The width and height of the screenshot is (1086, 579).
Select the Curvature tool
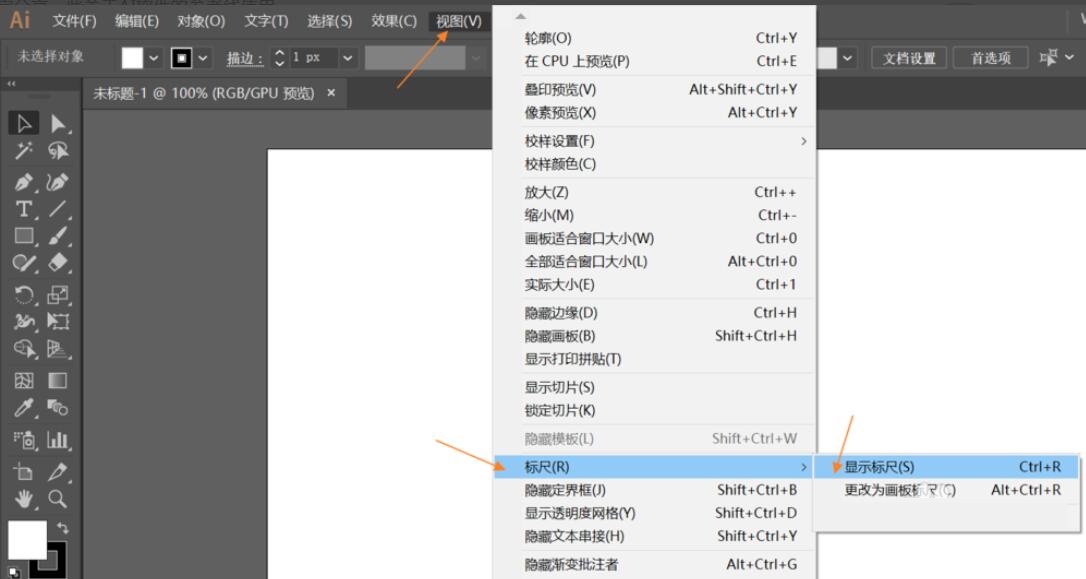57,182
